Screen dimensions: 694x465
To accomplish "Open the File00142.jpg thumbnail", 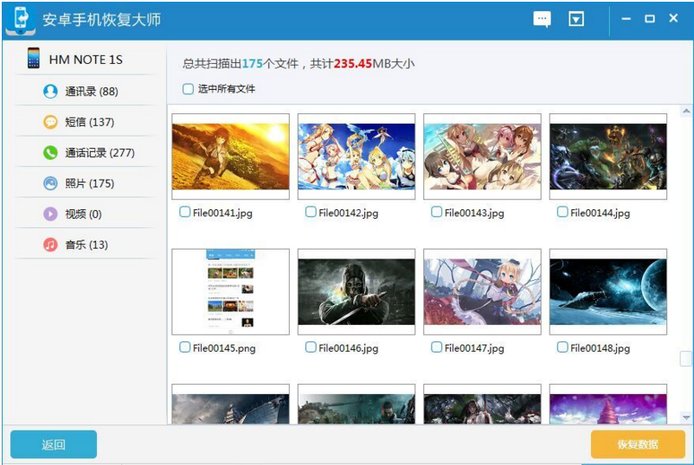I will pyautogui.click(x=356, y=156).
